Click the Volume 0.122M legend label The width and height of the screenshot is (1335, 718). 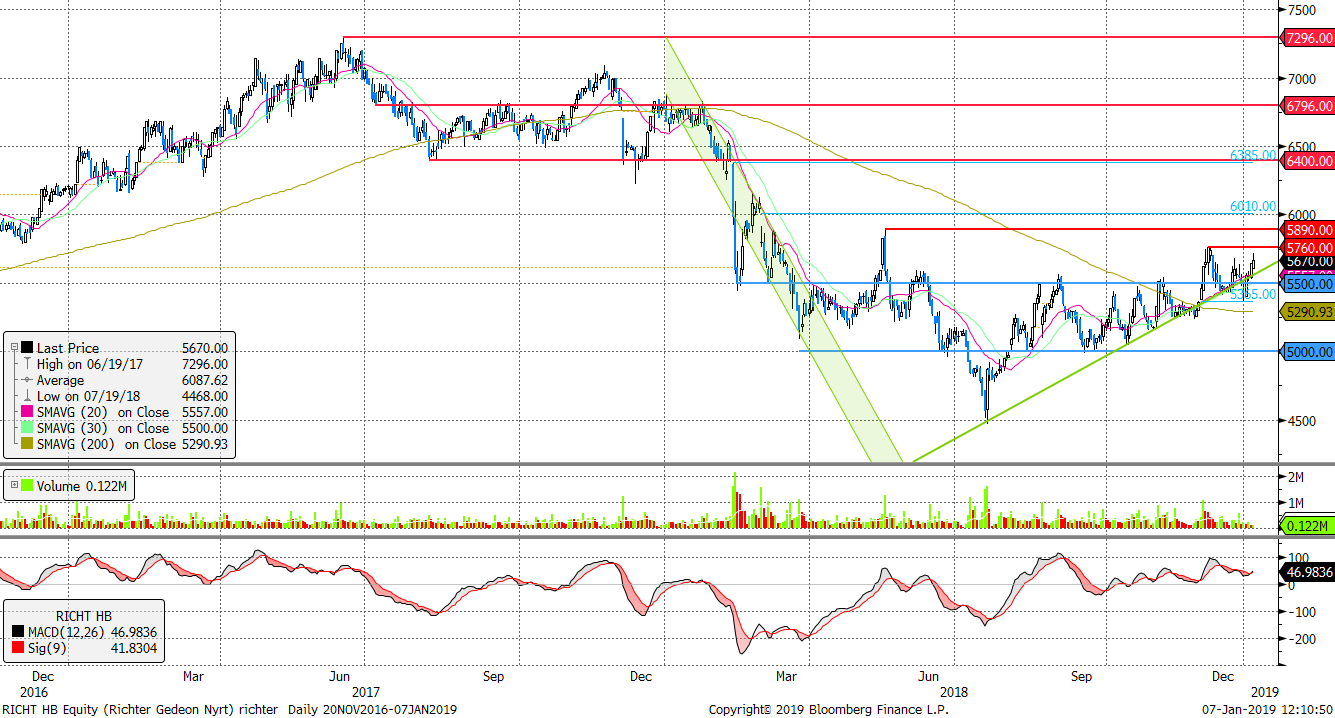[83, 486]
